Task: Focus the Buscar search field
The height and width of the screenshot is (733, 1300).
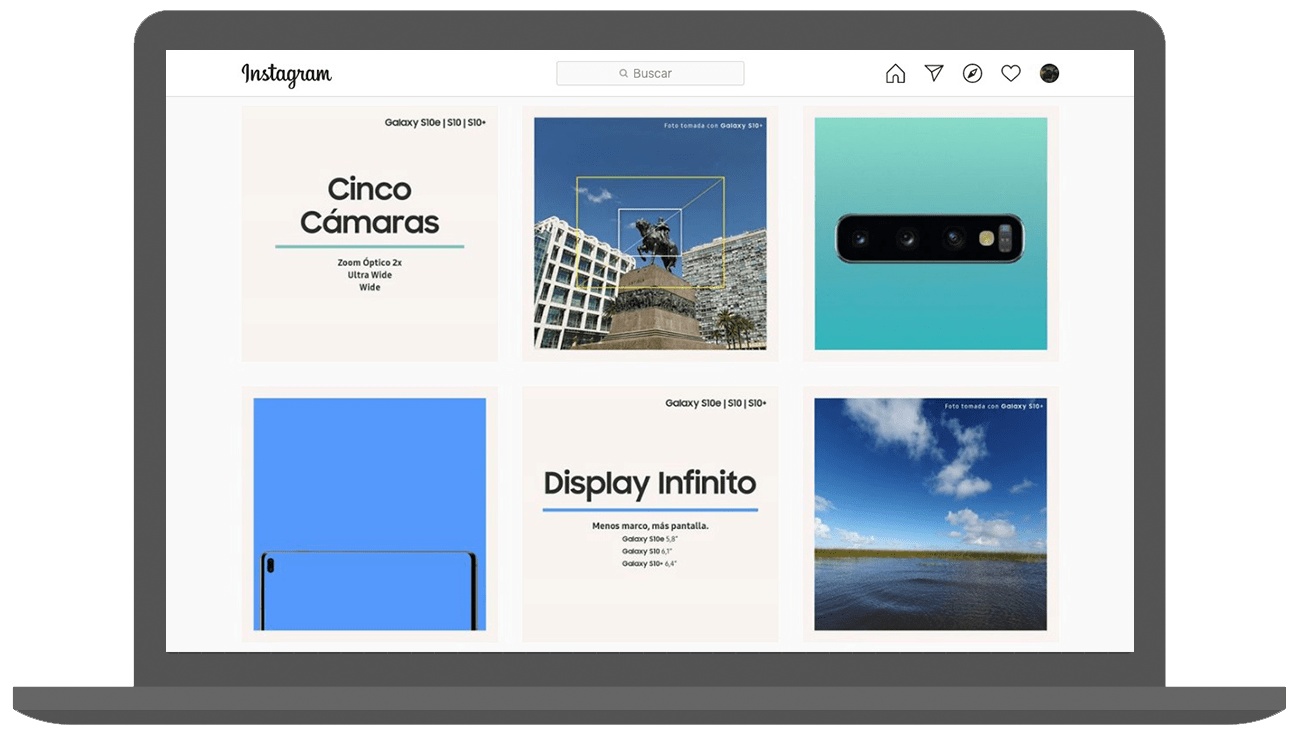Action: coord(650,73)
